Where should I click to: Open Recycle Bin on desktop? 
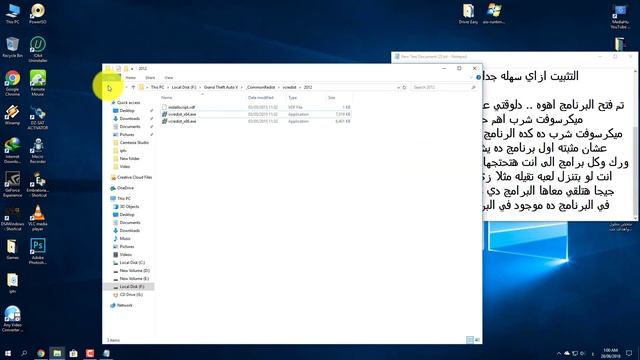tap(13, 47)
